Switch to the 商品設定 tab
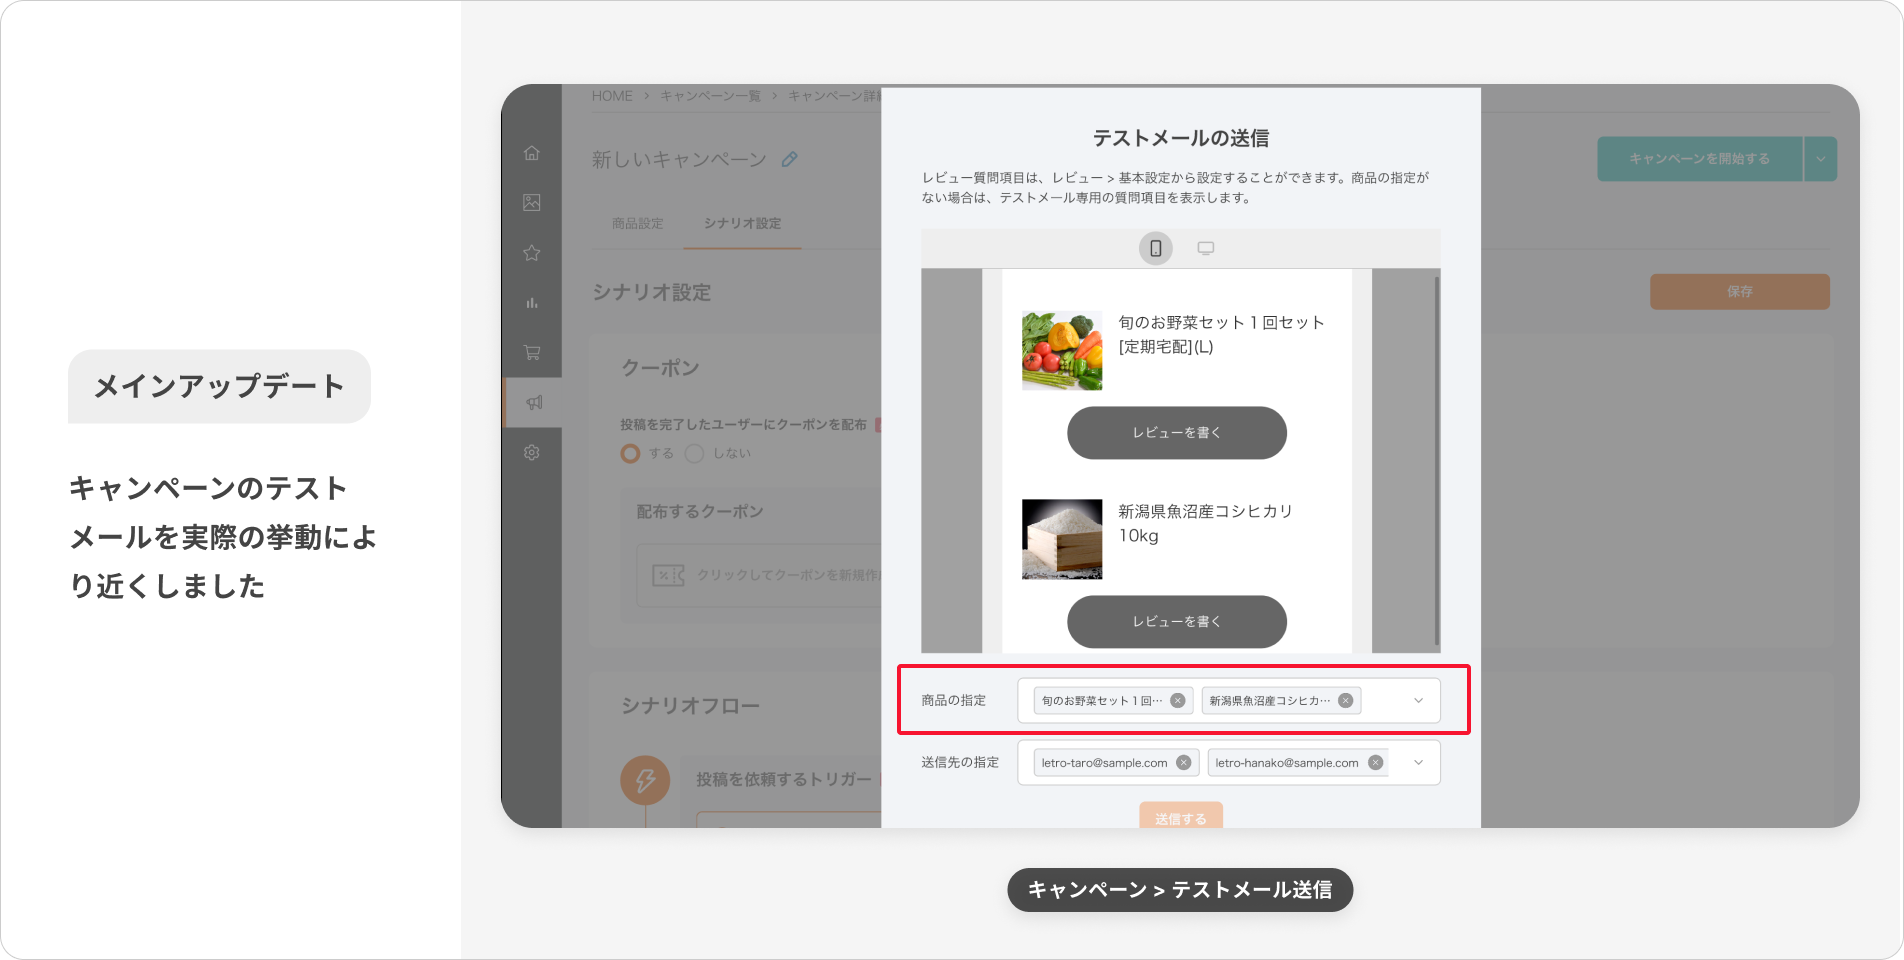The width and height of the screenshot is (1904, 960). pyautogui.click(x=638, y=223)
